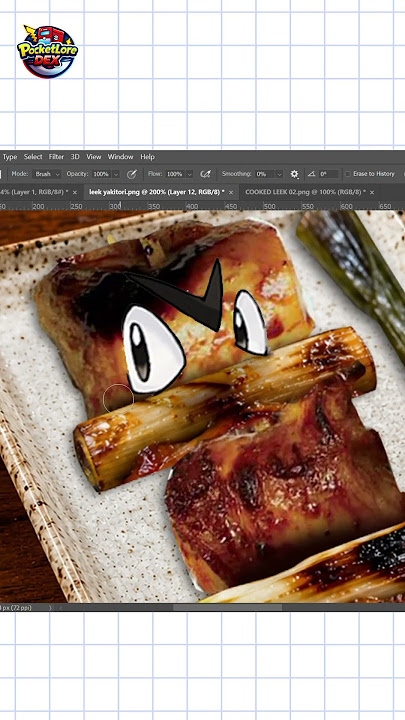Switch to the Layer 1, RGB/8# document tab
Screen dimensions: 405x720
(34, 192)
